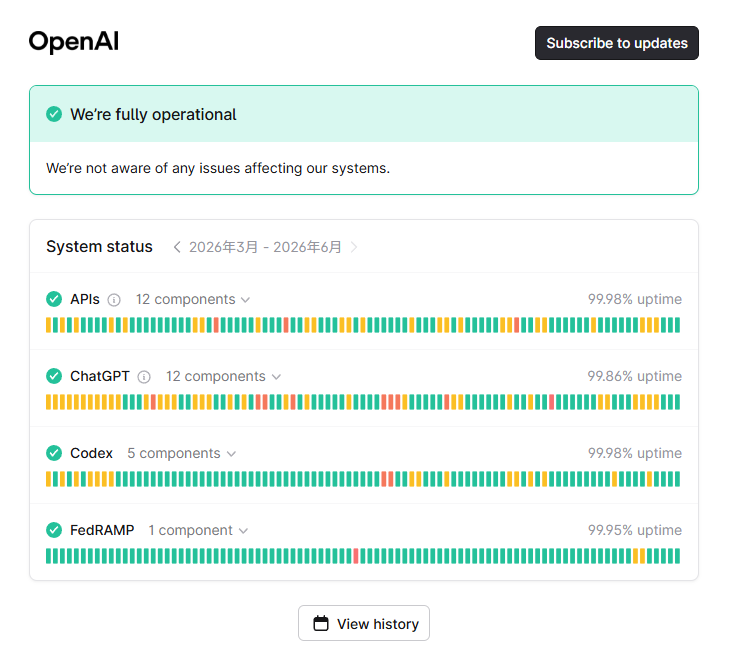Click the green checkmark beside fully operational
The height and width of the screenshot is (660, 740).
[x=54, y=114]
